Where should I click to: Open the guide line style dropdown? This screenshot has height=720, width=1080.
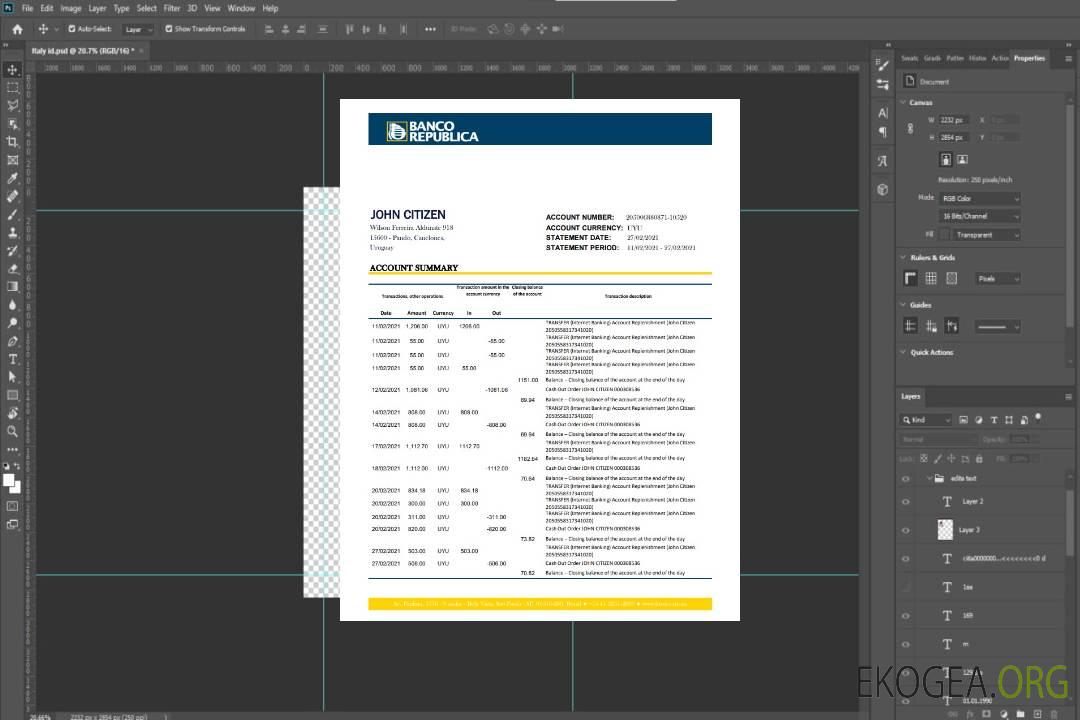998,327
